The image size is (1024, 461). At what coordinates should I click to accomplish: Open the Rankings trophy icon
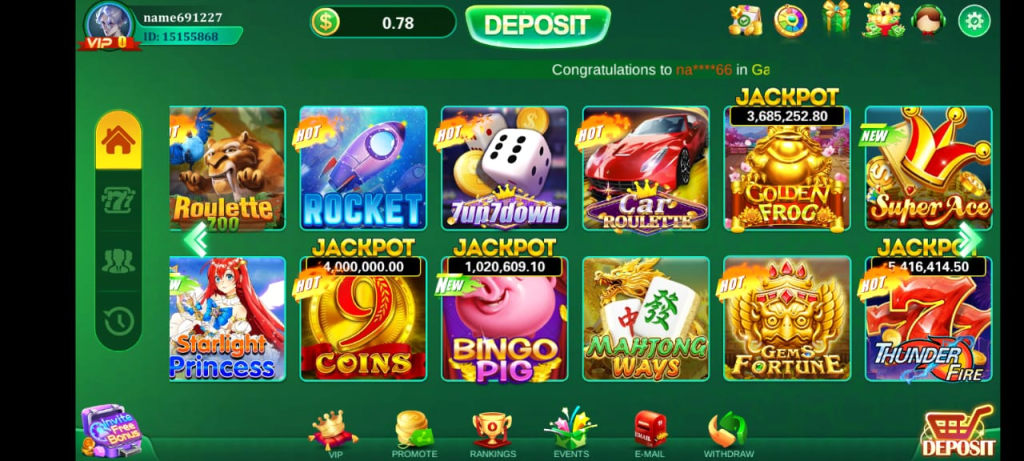point(492,431)
